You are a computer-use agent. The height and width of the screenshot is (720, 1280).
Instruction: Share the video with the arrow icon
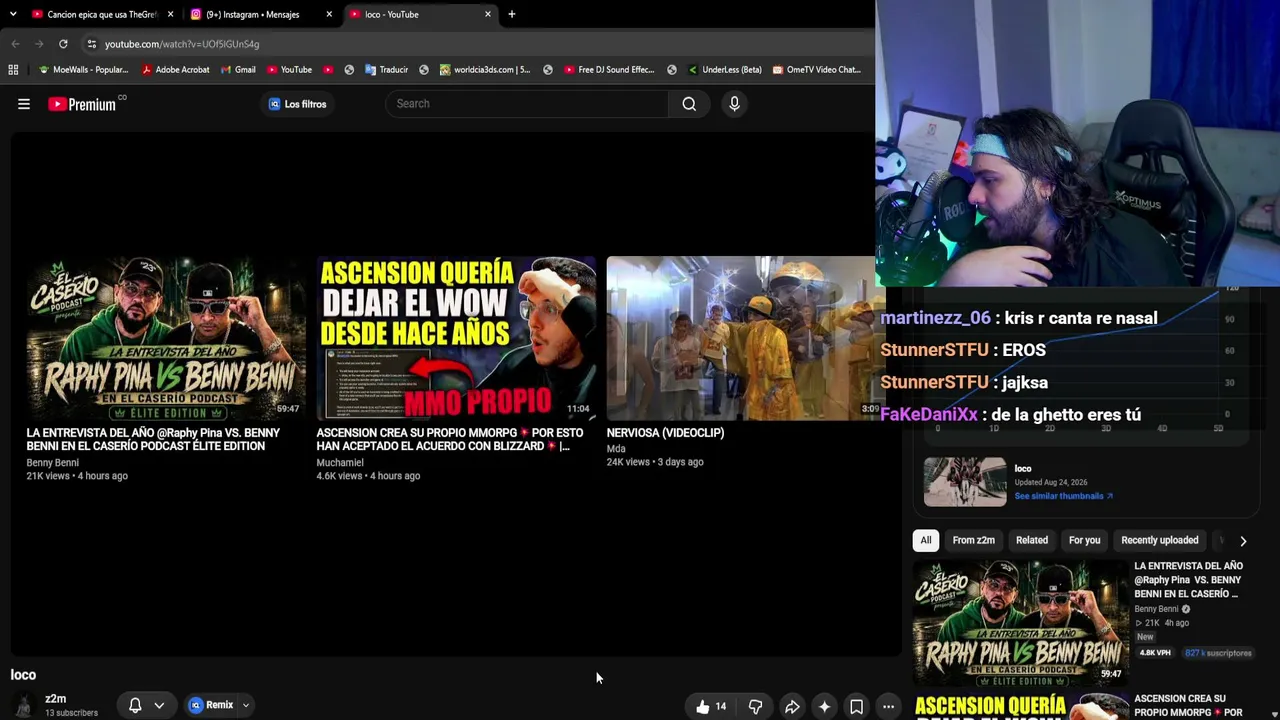tap(792, 707)
